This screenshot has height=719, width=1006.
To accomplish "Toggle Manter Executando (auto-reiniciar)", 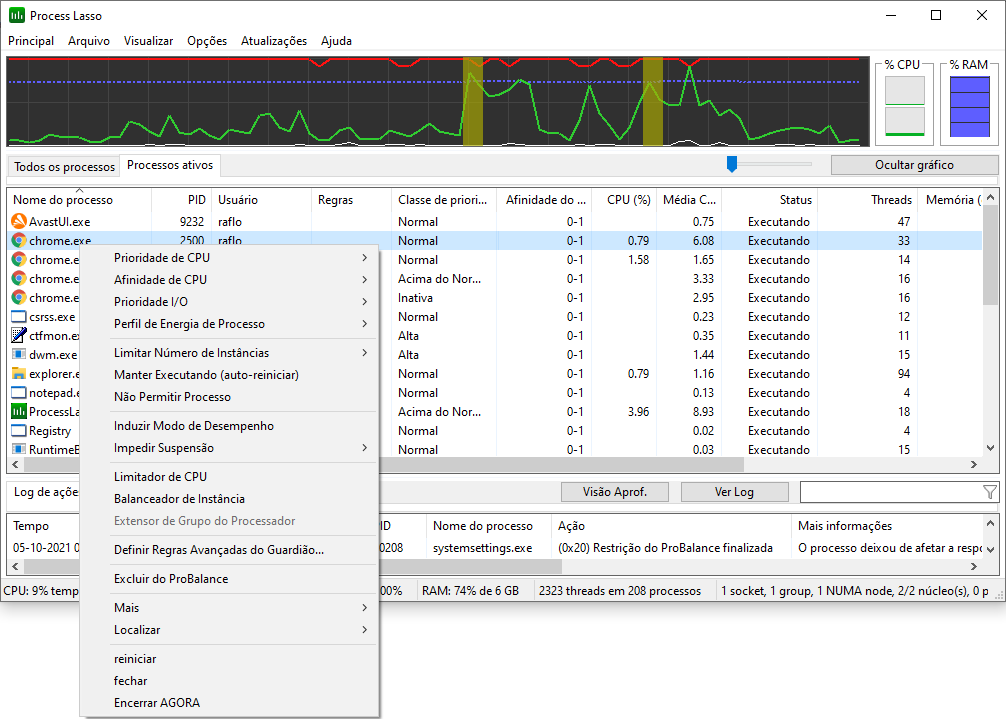I will [207, 375].
